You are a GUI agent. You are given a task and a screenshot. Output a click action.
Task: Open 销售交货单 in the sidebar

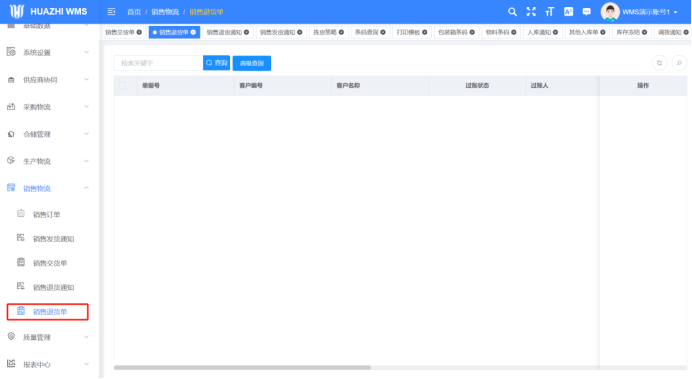(x=50, y=263)
